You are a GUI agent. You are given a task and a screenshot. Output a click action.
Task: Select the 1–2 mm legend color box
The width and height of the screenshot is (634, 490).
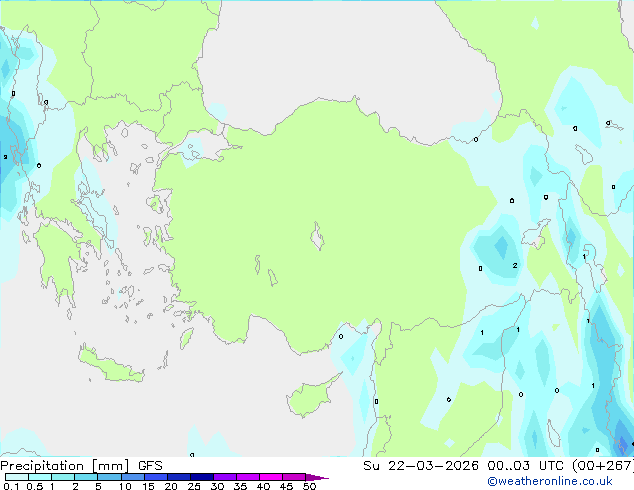63,477
